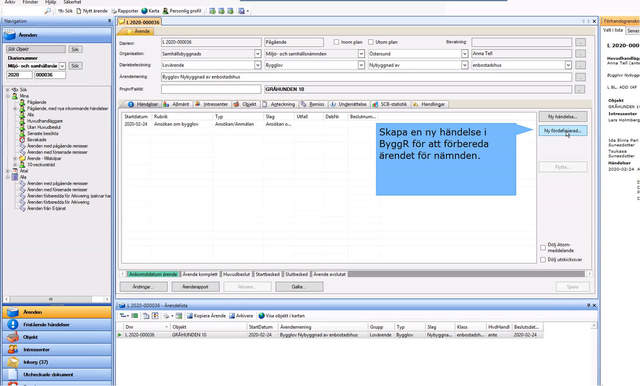
Task: Click Sök button next to Sök Objekt
Action: pos(75,49)
